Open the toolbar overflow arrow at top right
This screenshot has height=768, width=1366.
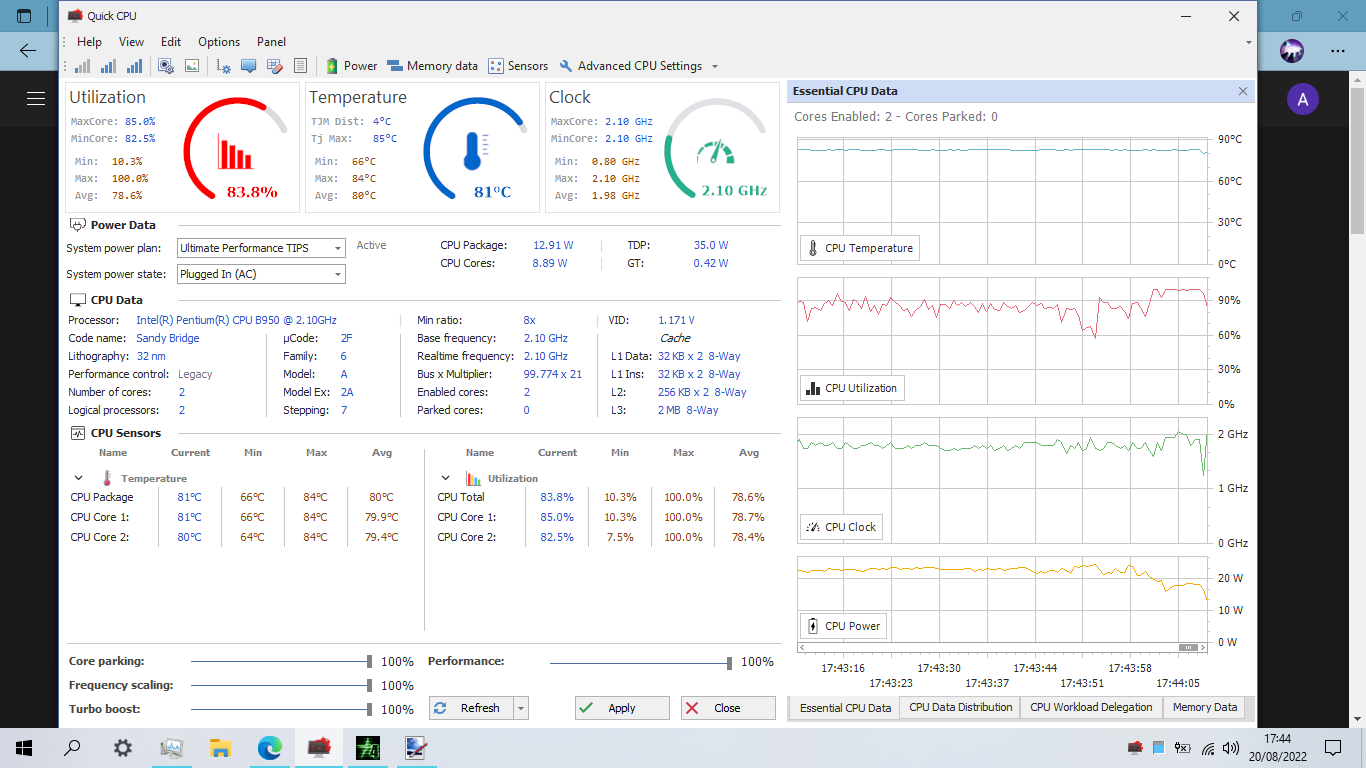pyautogui.click(x=1248, y=43)
